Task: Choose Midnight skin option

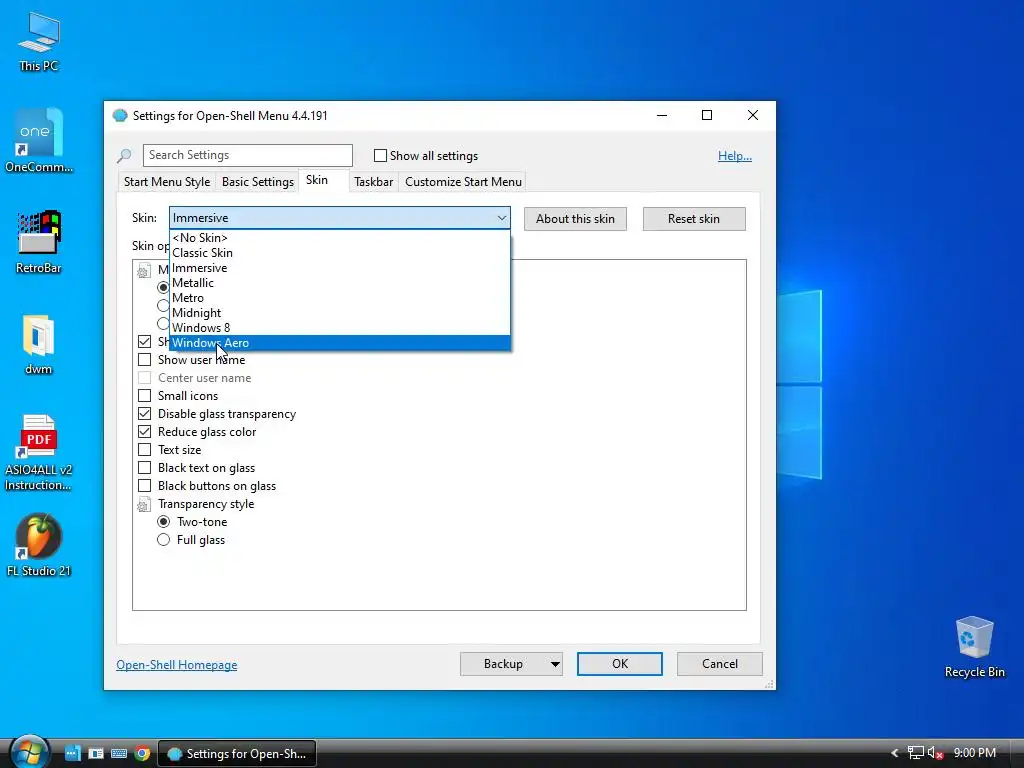Action: [x=340, y=313]
